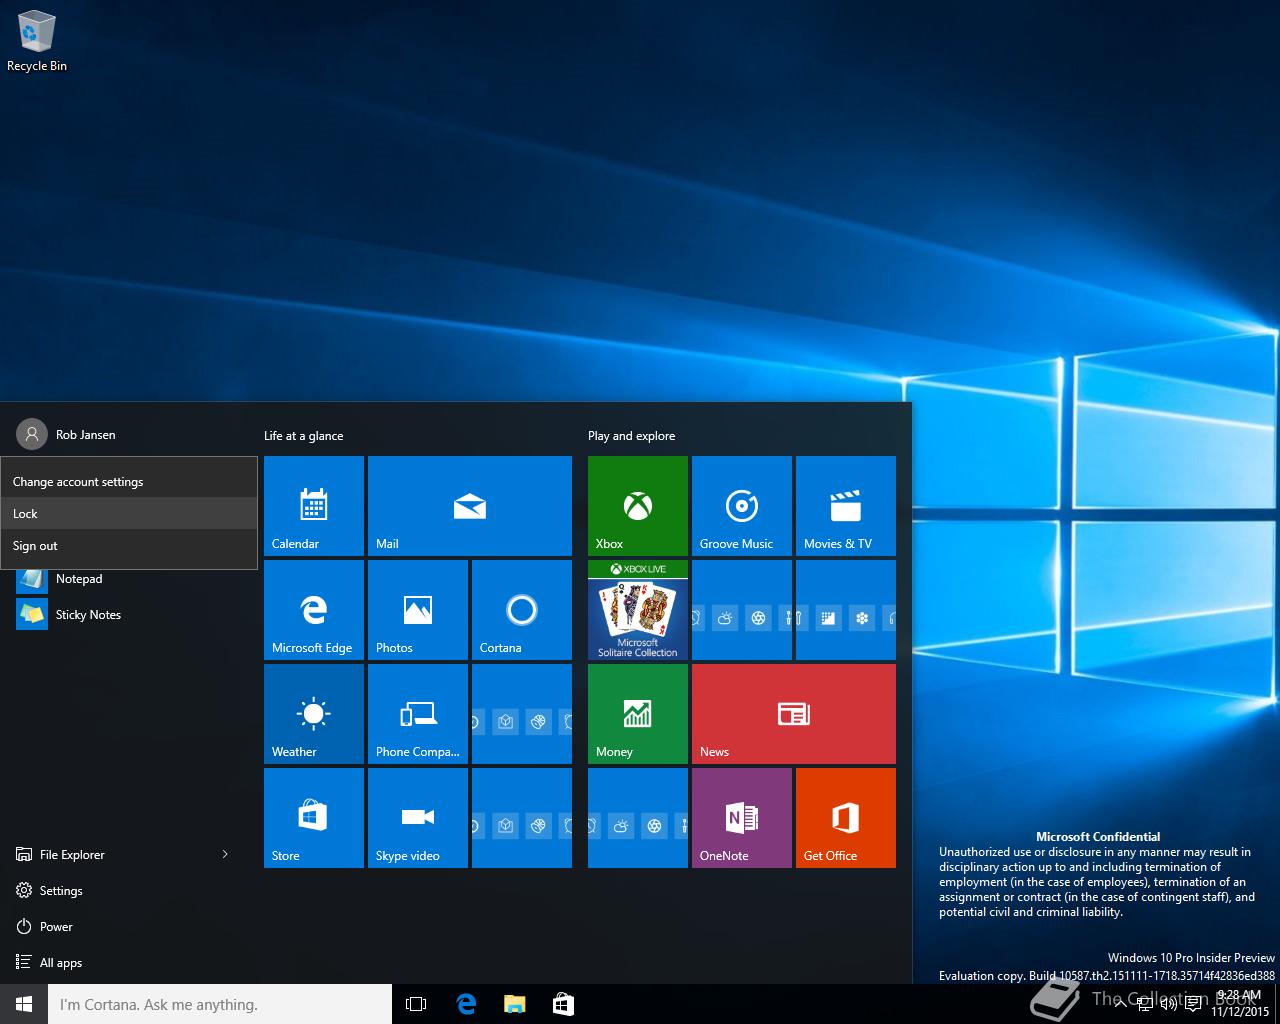The height and width of the screenshot is (1024, 1280).
Task: Select Lock from account menu
Action: click(129, 514)
